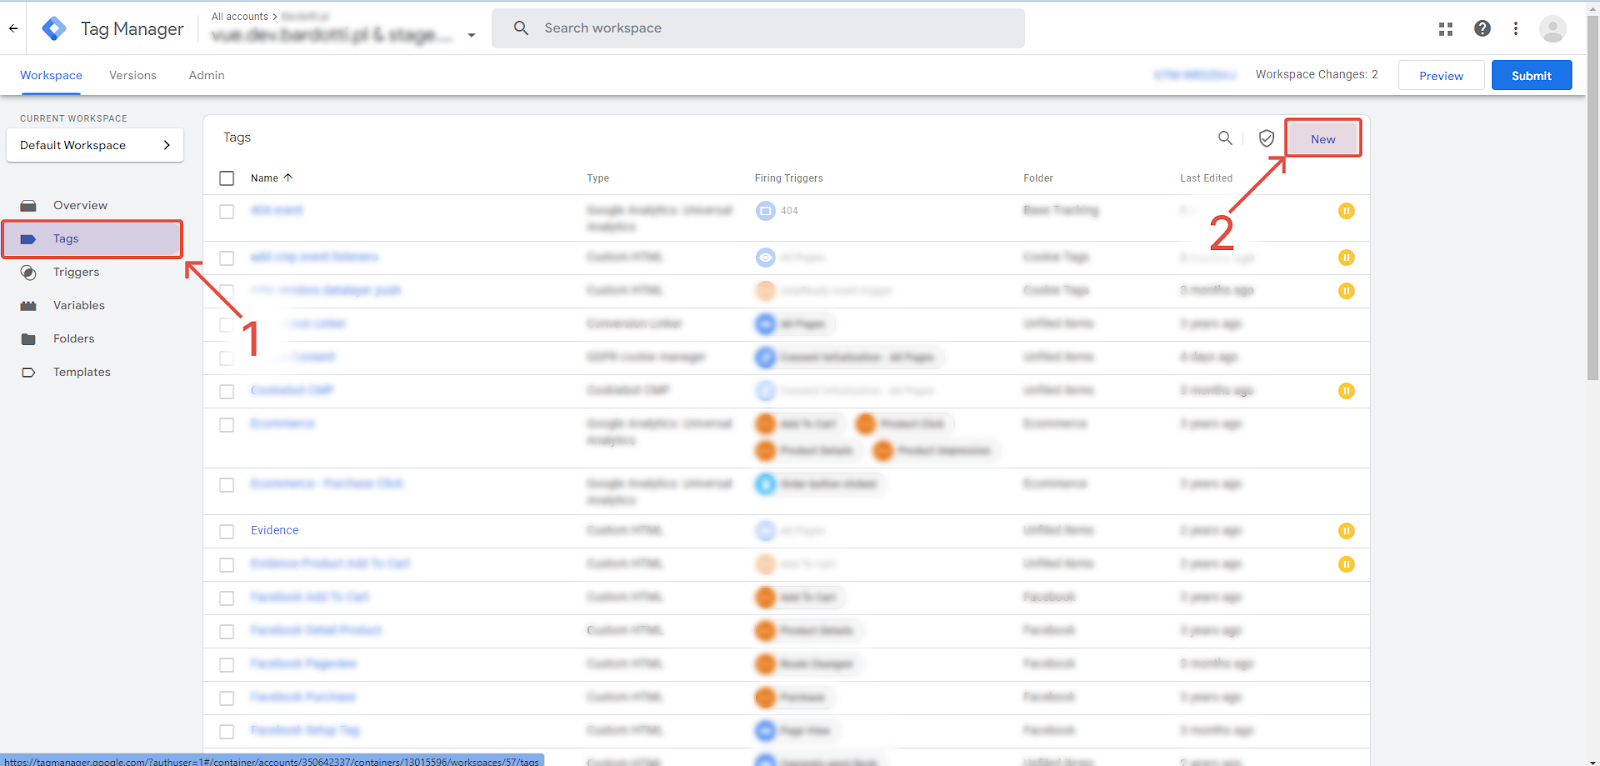
Task: Open the container selector dropdown arrow
Action: 471,35
